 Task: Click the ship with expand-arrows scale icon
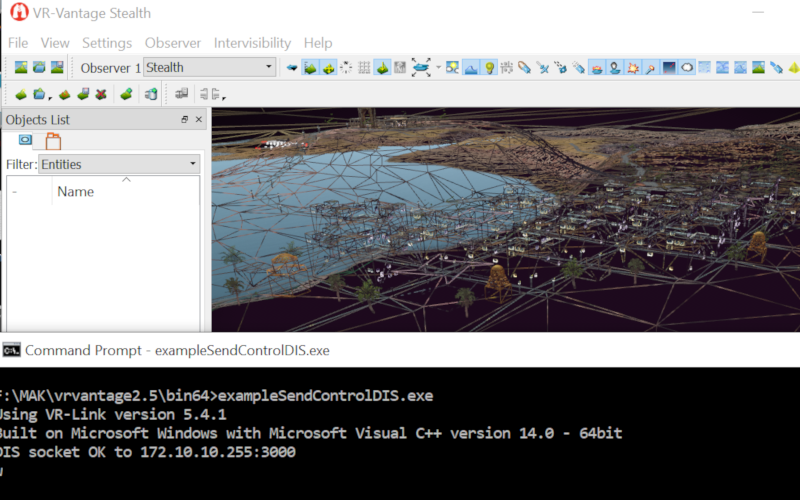[421, 67]
